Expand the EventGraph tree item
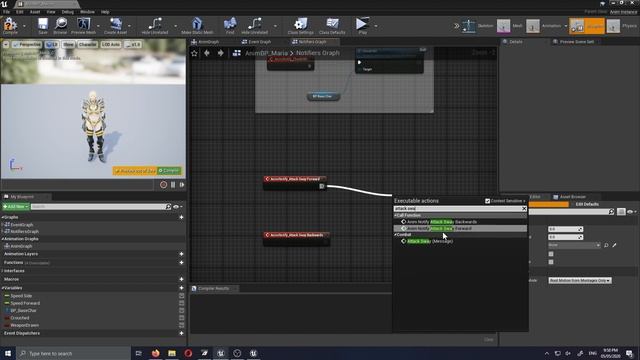This screenshot has width=640, height=360. (3, 225)
